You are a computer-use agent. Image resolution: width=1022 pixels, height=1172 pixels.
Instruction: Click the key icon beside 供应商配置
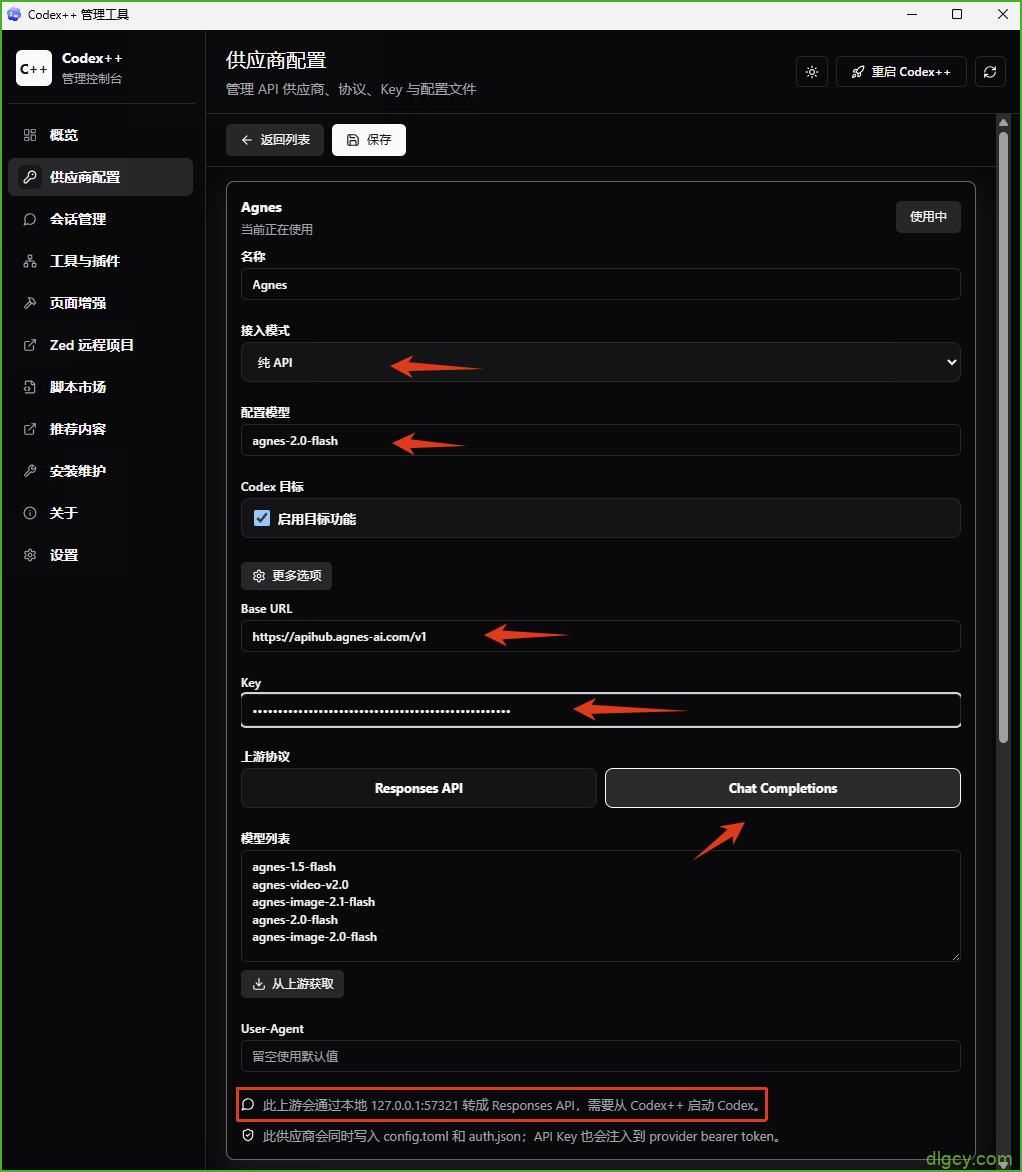(30, 177)
